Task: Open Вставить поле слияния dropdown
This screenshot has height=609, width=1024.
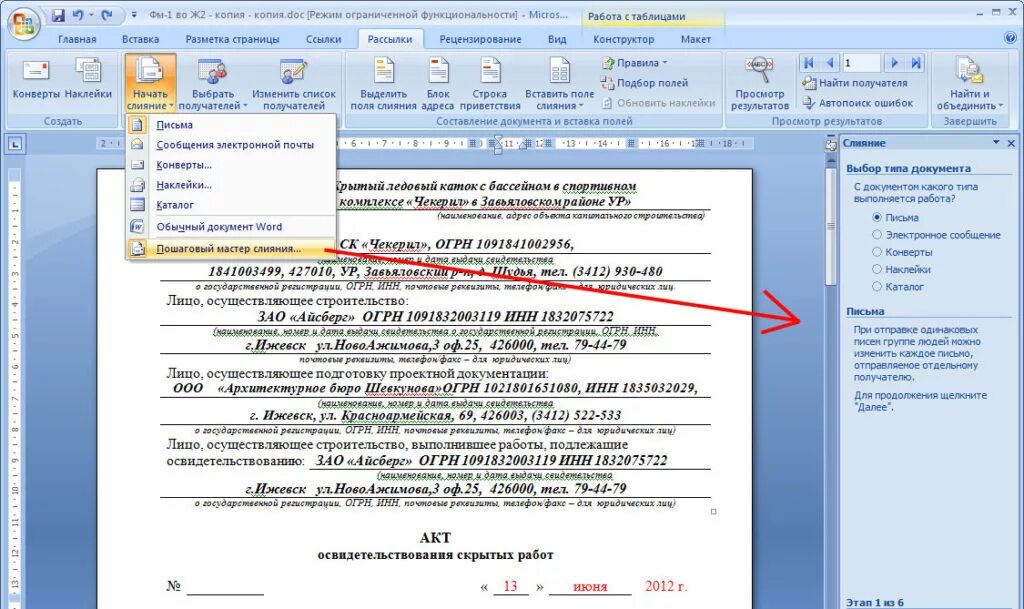Action: (560, 83)
